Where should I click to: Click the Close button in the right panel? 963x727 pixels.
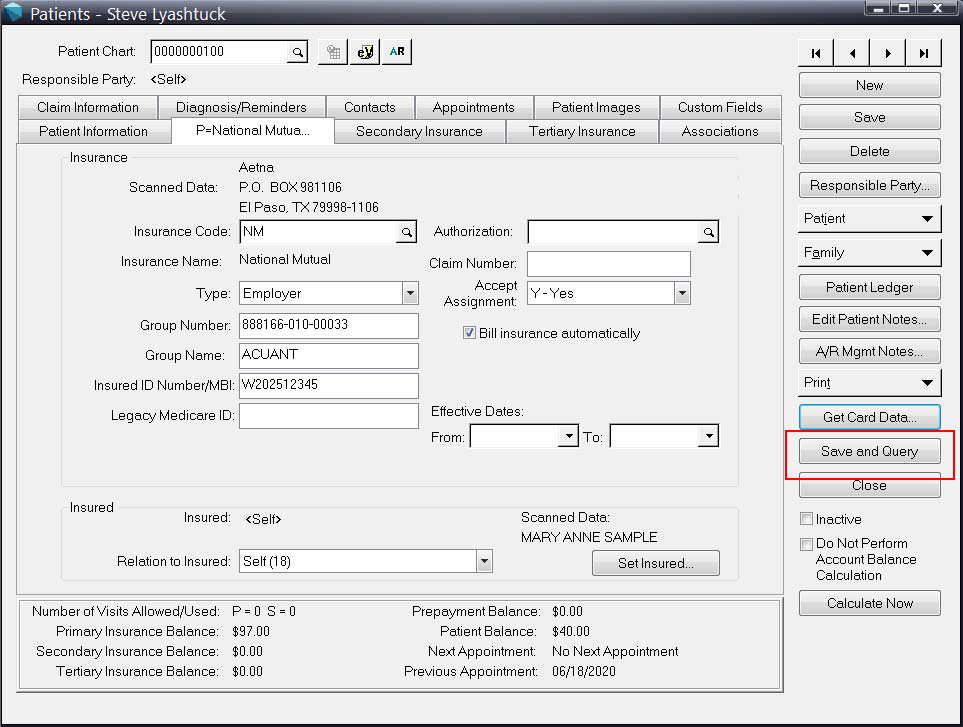[x=869, y=485]
